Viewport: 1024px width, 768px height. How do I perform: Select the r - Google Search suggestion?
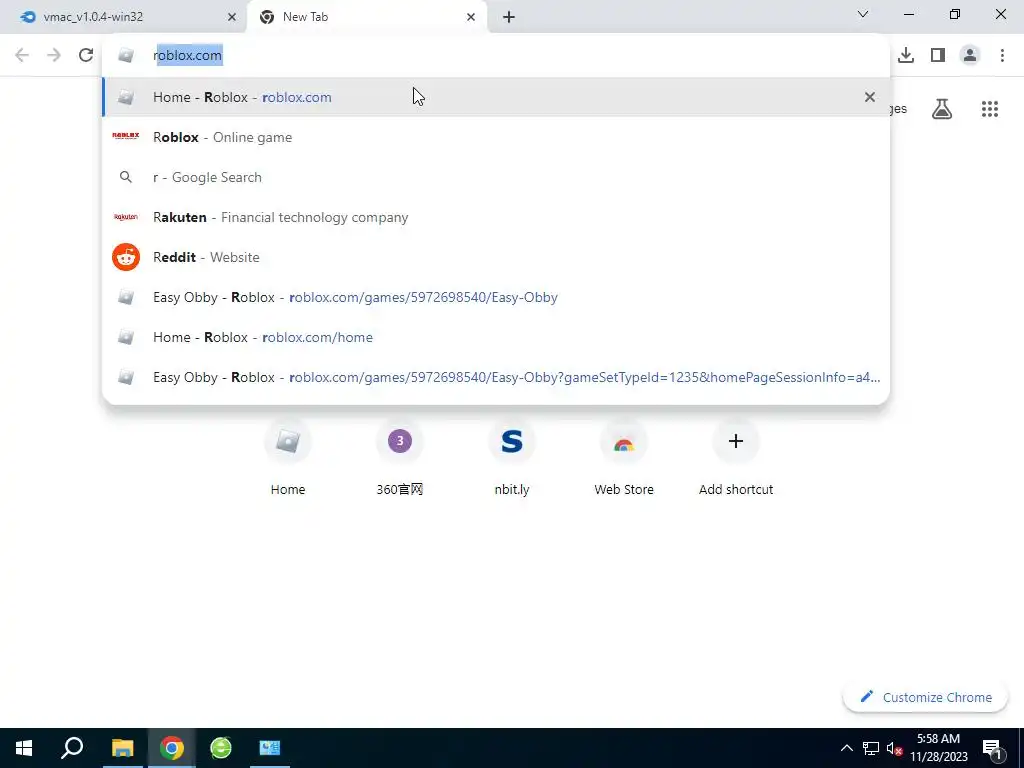[x=496, y=177]
